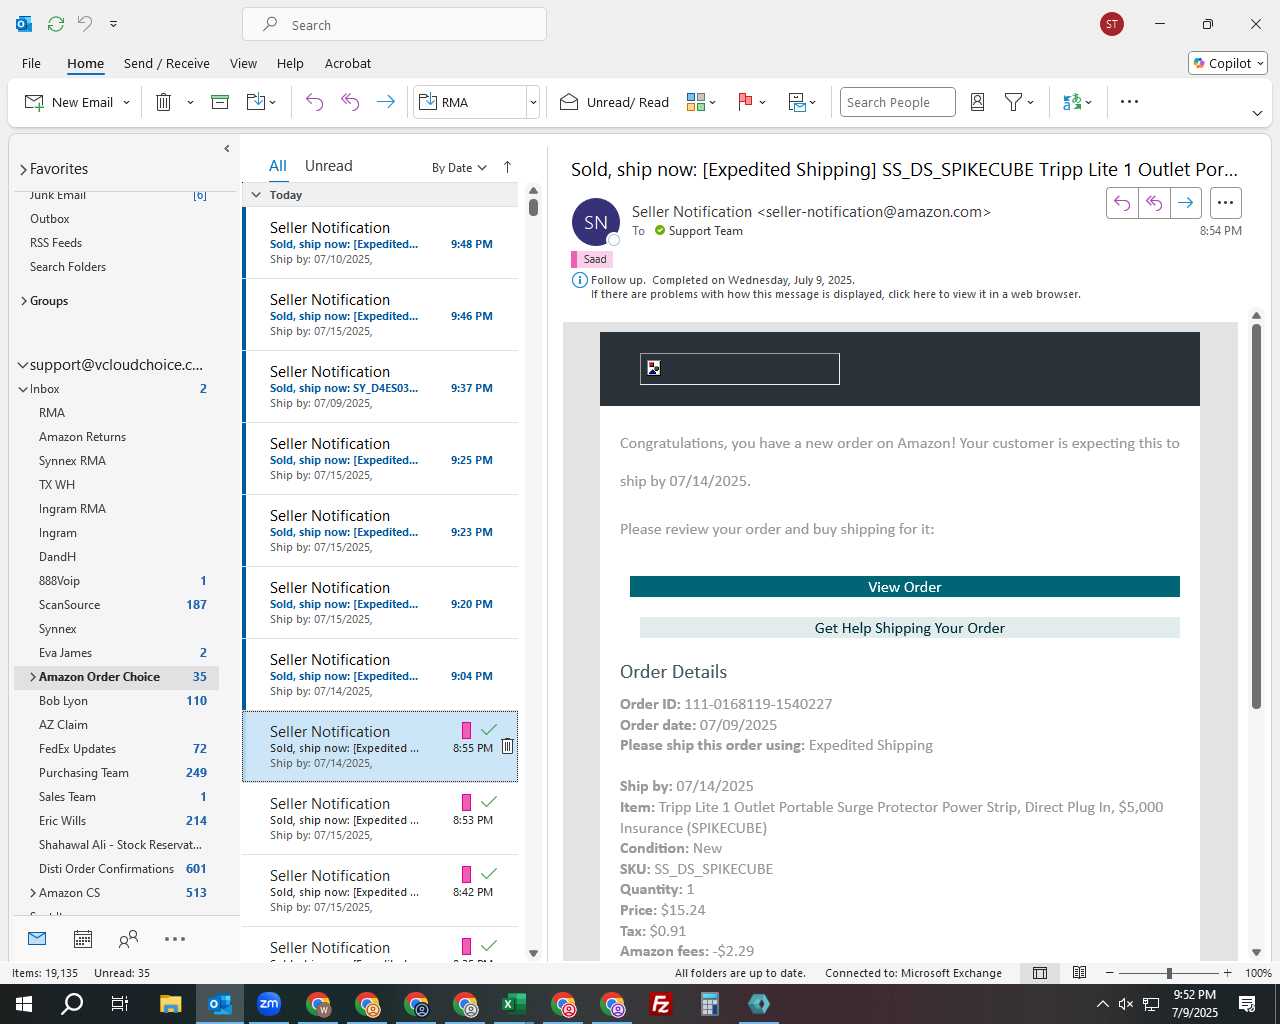The width and height of the screenshot is (1280, 1024).
Task: Open the Acrobat tab
Action: [x=348, y=63]
